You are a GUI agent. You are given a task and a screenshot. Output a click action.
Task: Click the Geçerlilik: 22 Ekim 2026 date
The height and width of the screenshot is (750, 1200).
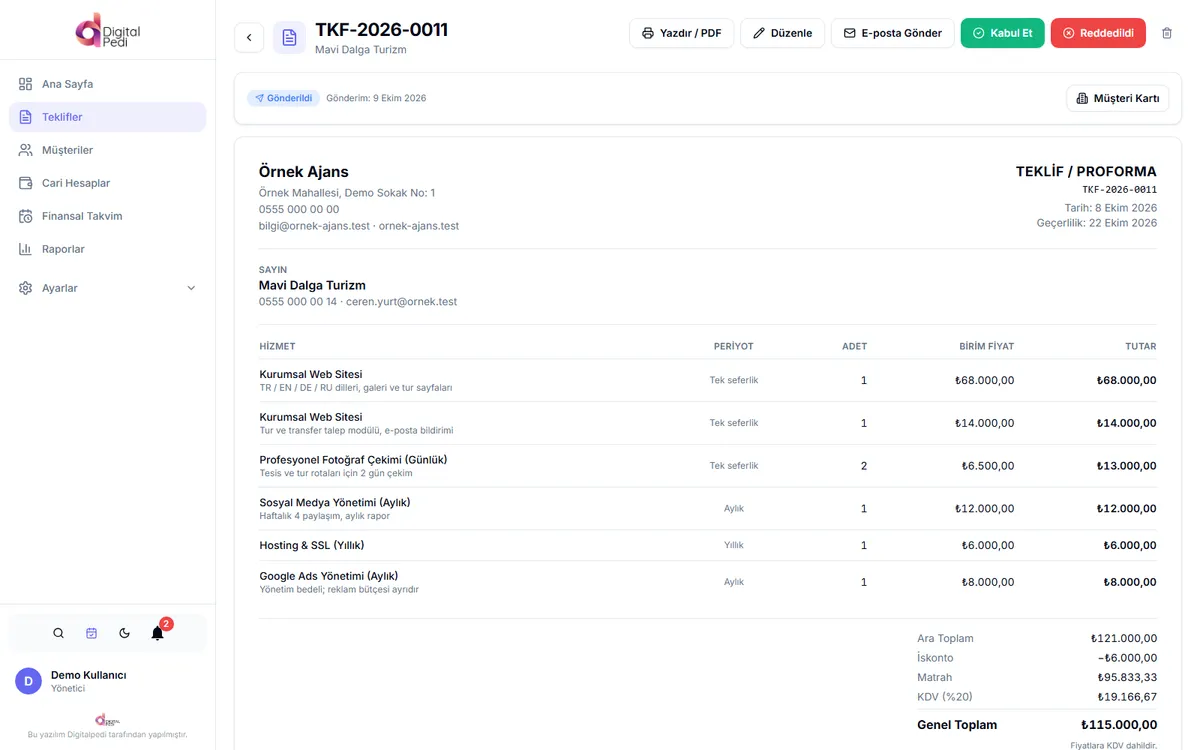[x=1097, y=223]
